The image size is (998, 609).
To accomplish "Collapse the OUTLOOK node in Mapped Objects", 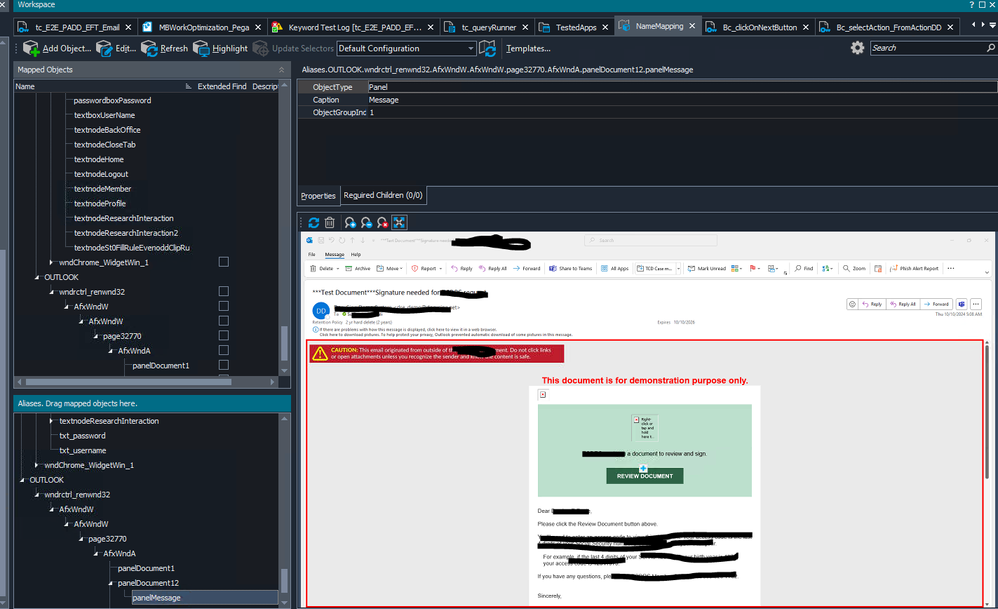I will coord(37,277).
